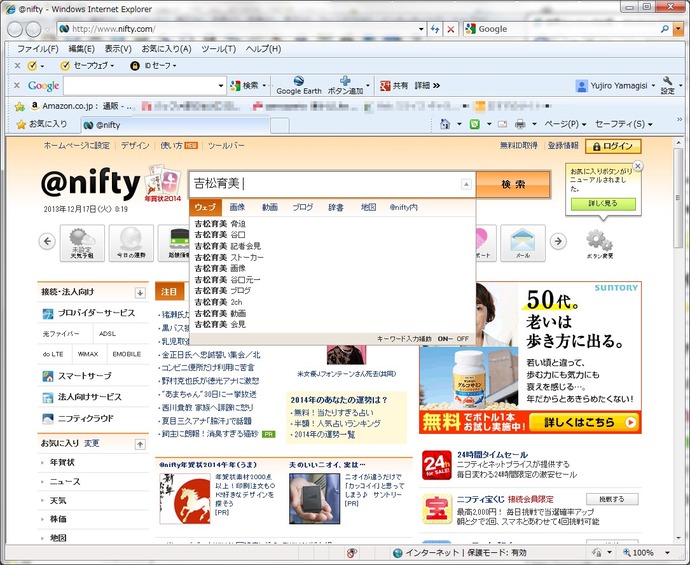
Task: Open the お気に入り(A) menu
Action: pos(166,49)
